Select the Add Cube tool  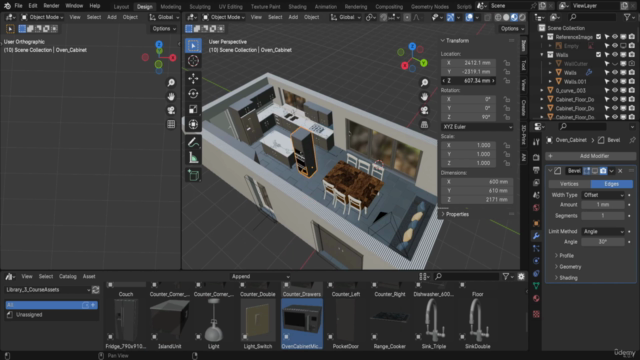pos(193,176)
